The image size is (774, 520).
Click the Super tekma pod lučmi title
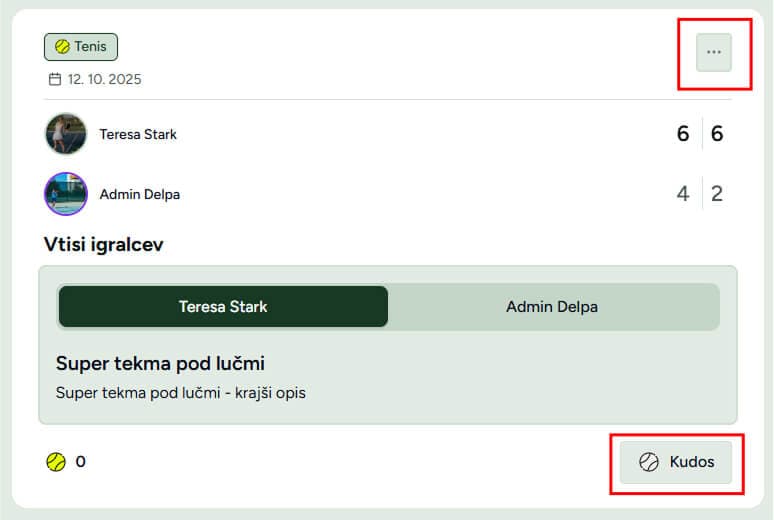[160, 364]
